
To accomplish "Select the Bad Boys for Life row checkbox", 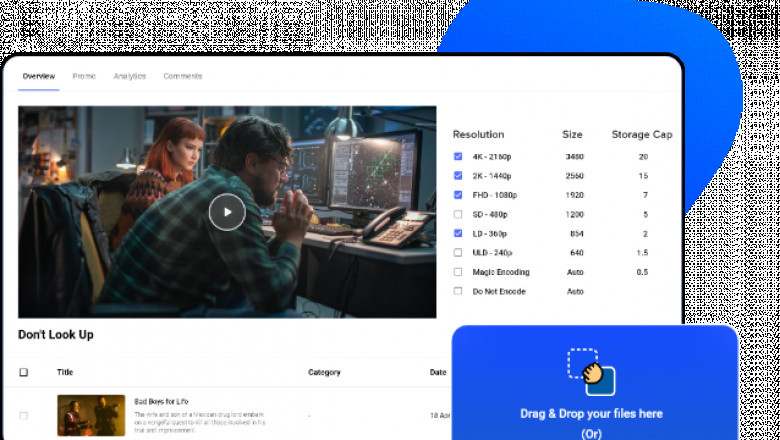I will pos(23,415).
